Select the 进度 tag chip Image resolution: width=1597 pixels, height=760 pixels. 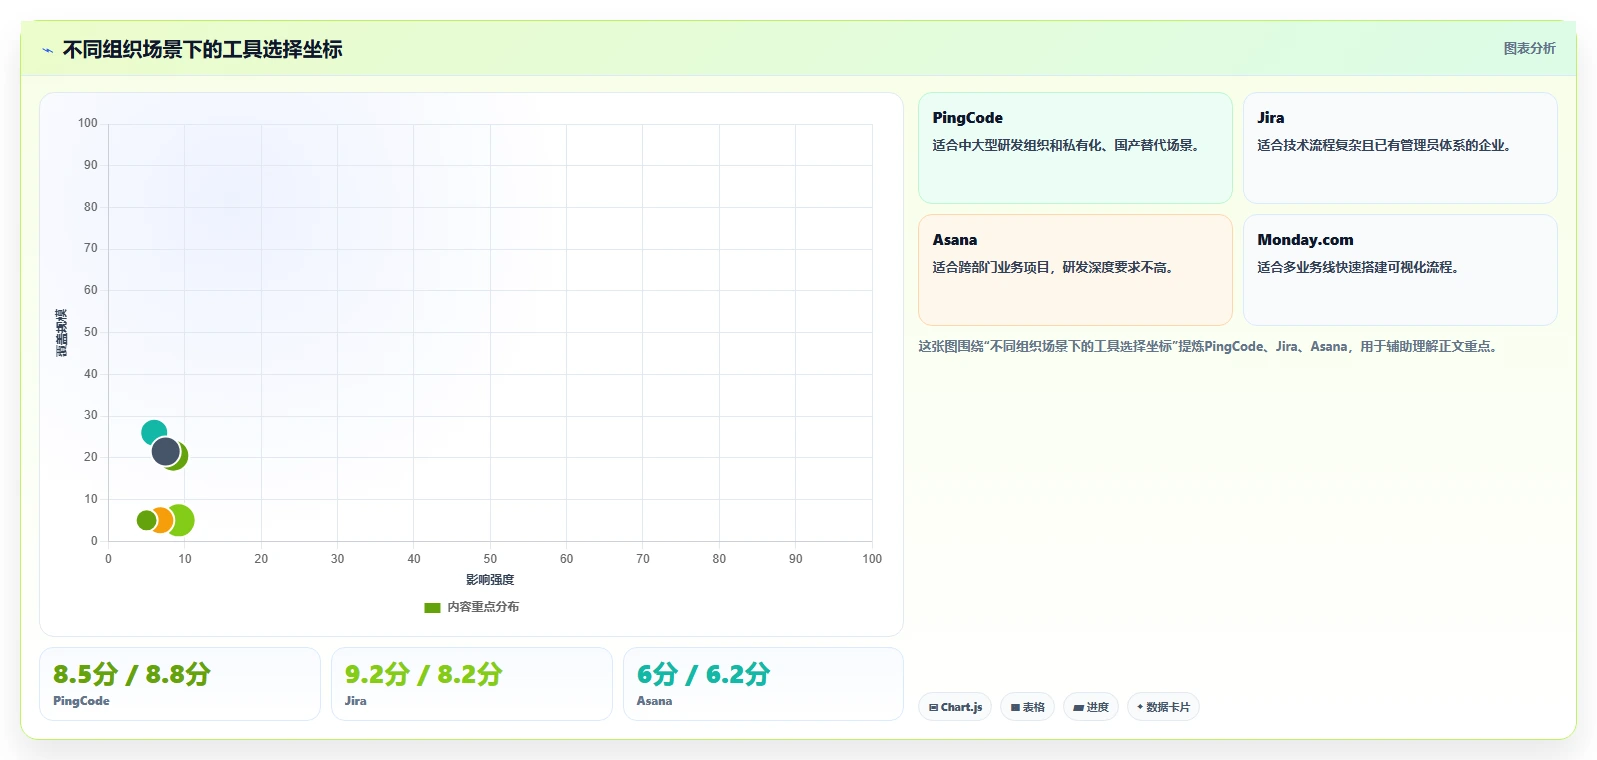coord(1091,707)
